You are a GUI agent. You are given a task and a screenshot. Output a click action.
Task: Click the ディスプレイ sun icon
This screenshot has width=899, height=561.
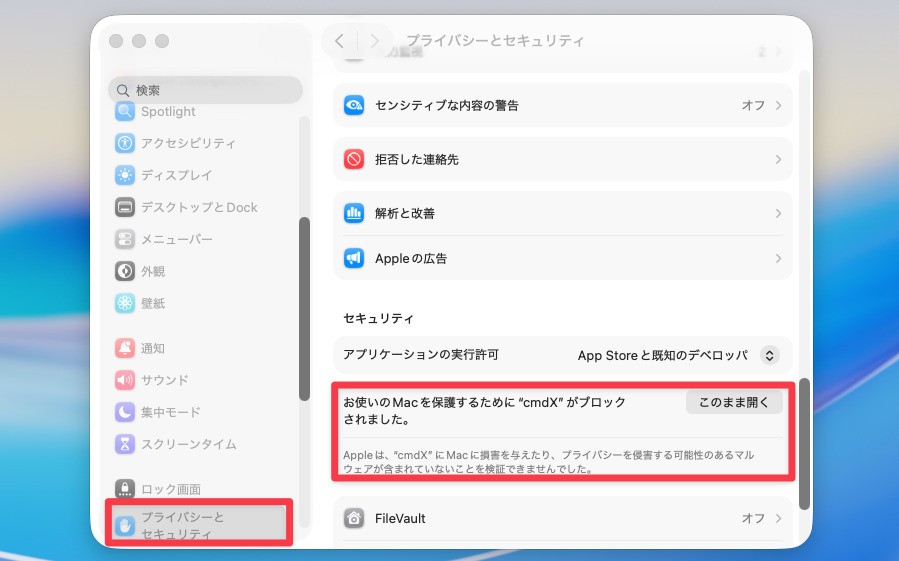[x=124, y=175]
